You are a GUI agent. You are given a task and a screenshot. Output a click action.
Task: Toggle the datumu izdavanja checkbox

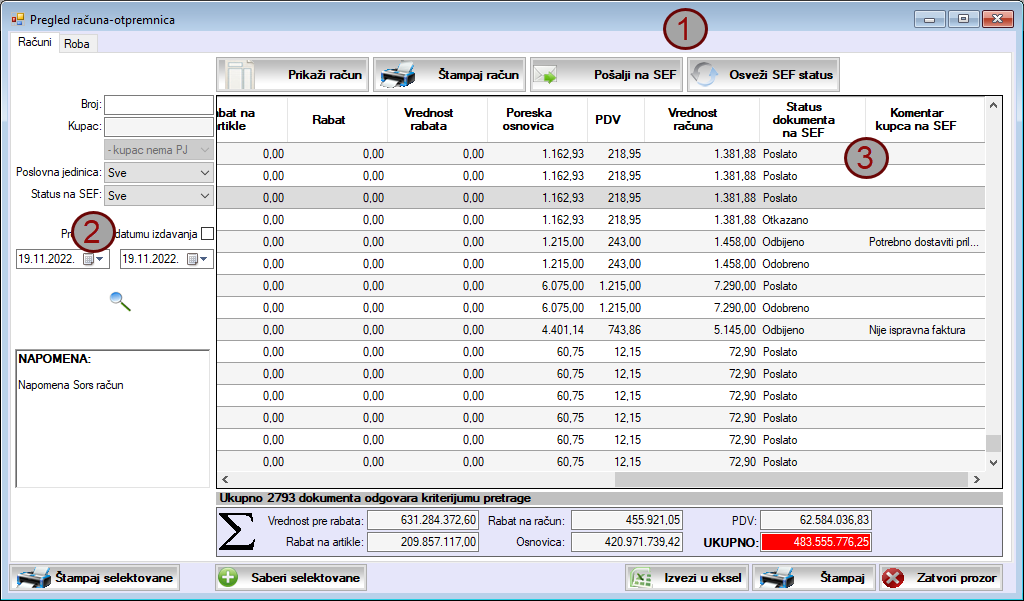coord(208,233)
